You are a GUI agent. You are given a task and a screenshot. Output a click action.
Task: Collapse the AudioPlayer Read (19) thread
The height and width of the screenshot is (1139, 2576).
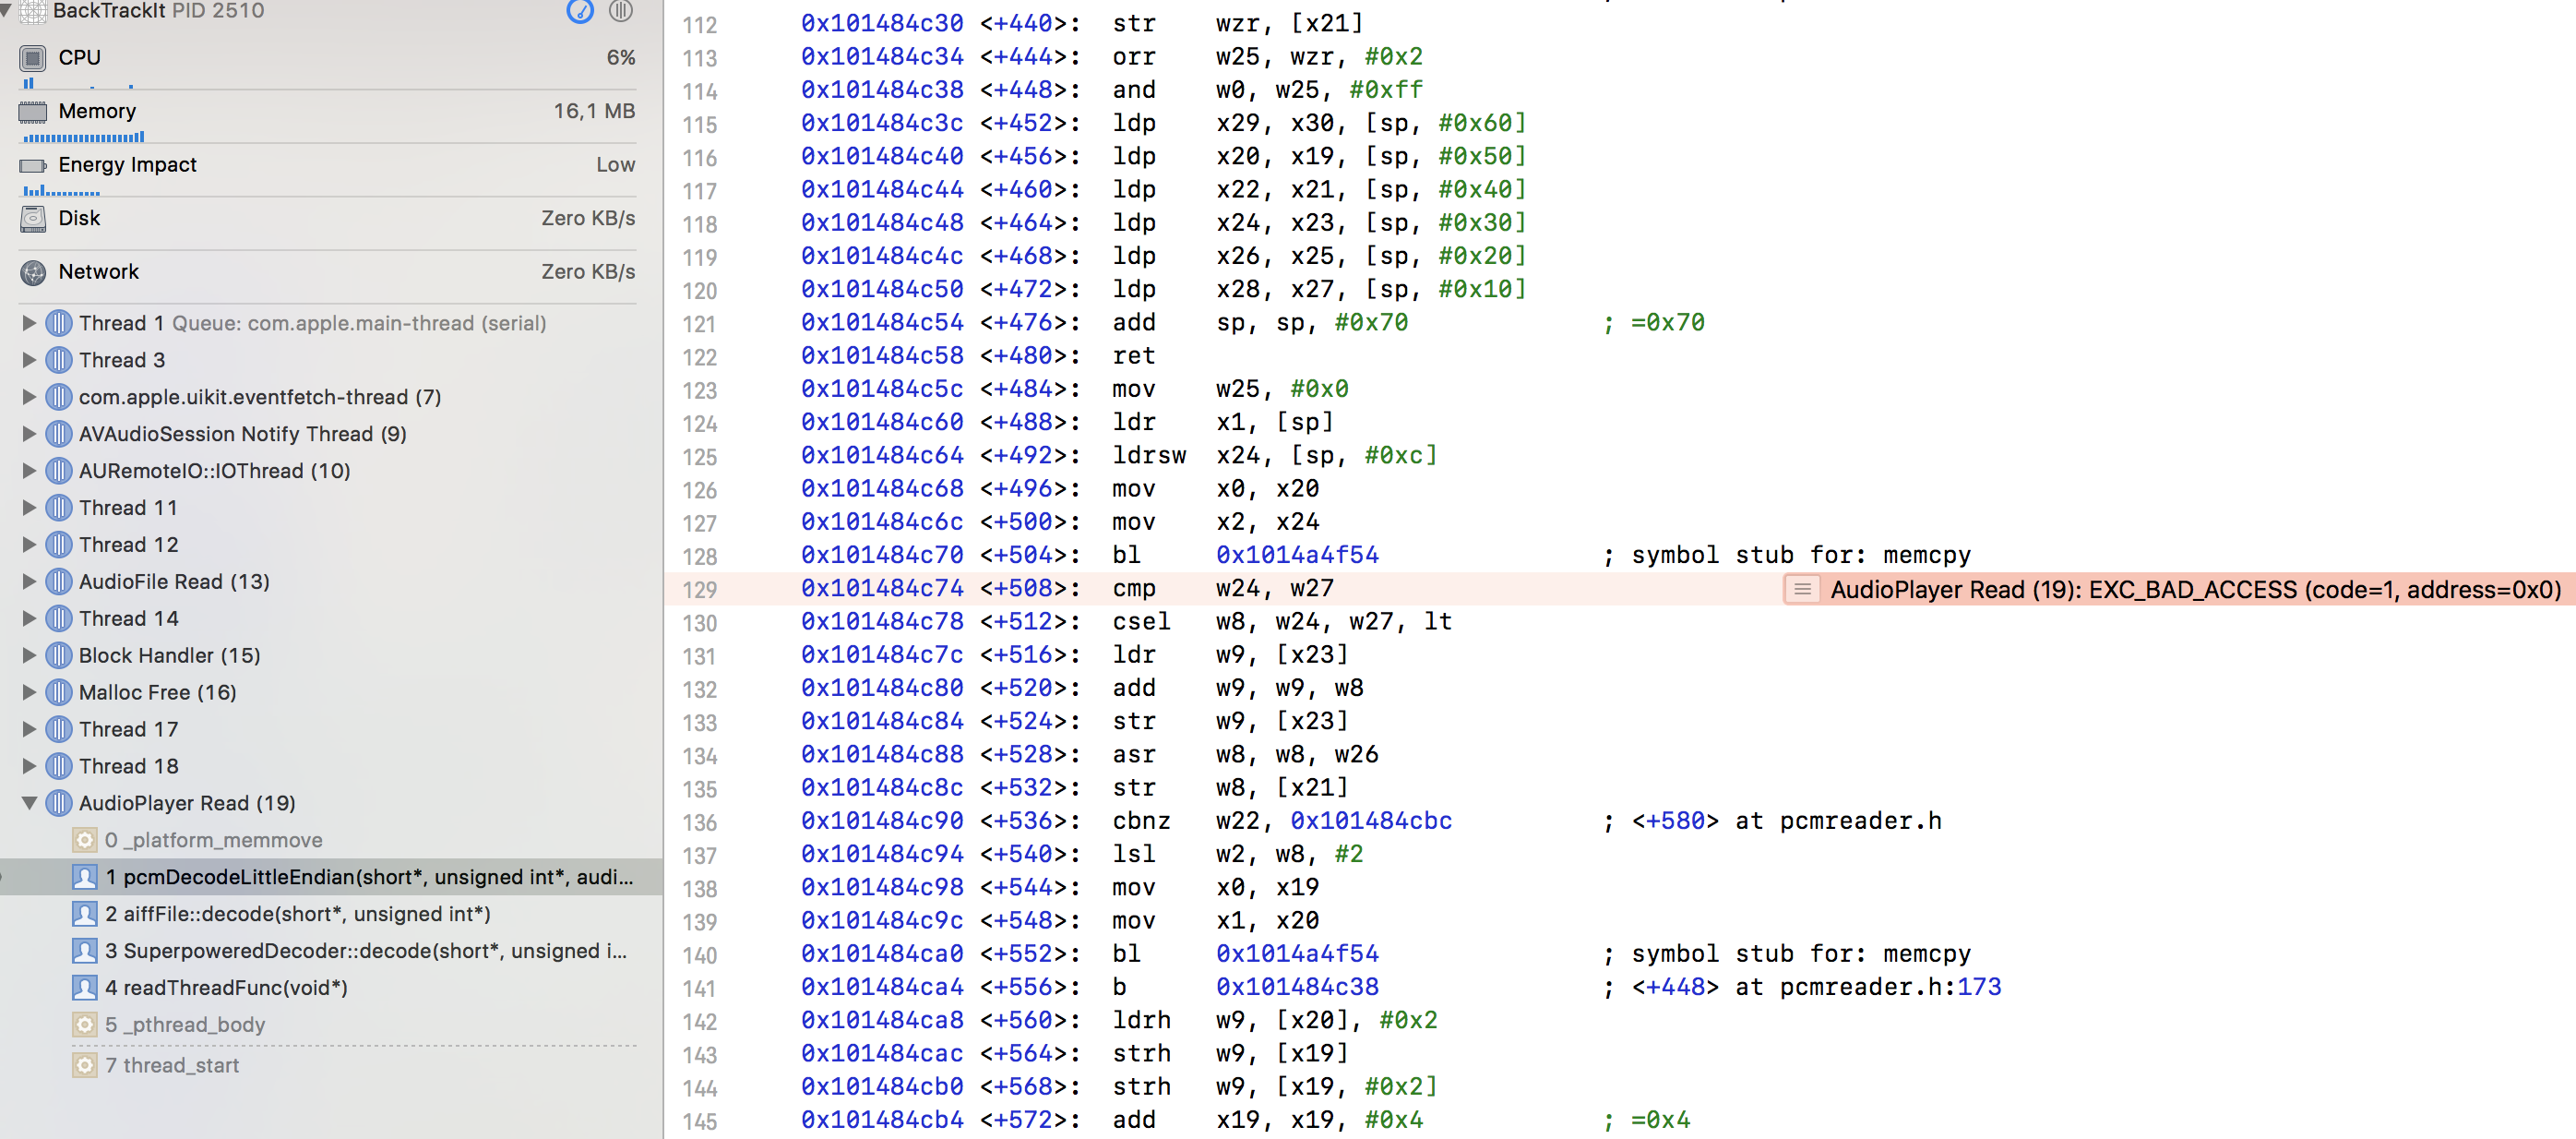pos(29,803)
